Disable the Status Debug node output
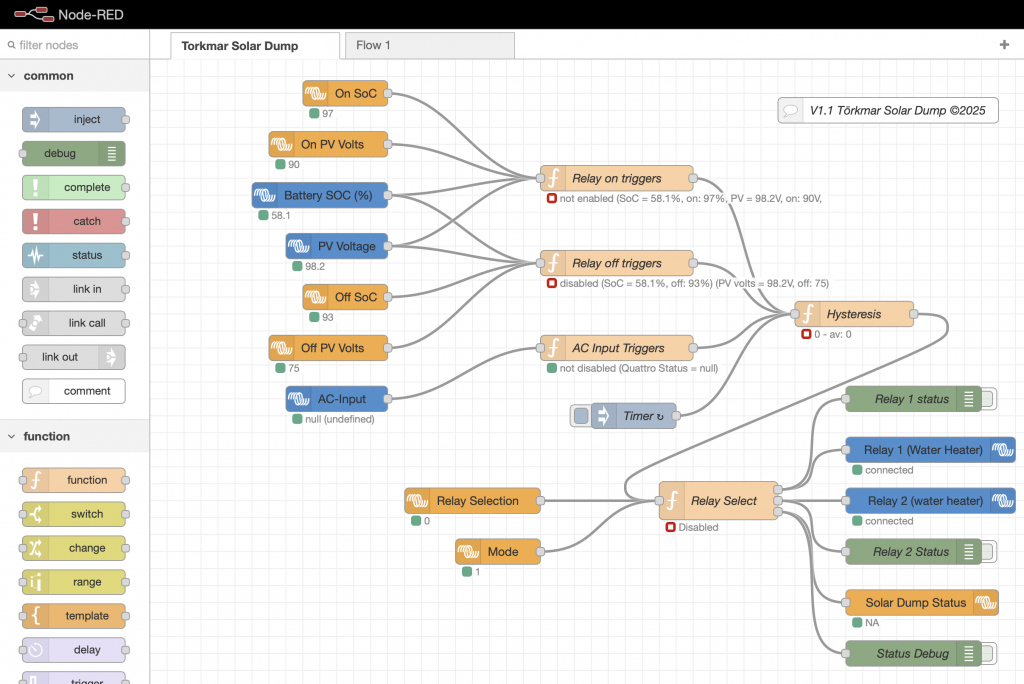Image resolution: width=1024 pixels, height=684 pixels. click(x=988, y=654)
